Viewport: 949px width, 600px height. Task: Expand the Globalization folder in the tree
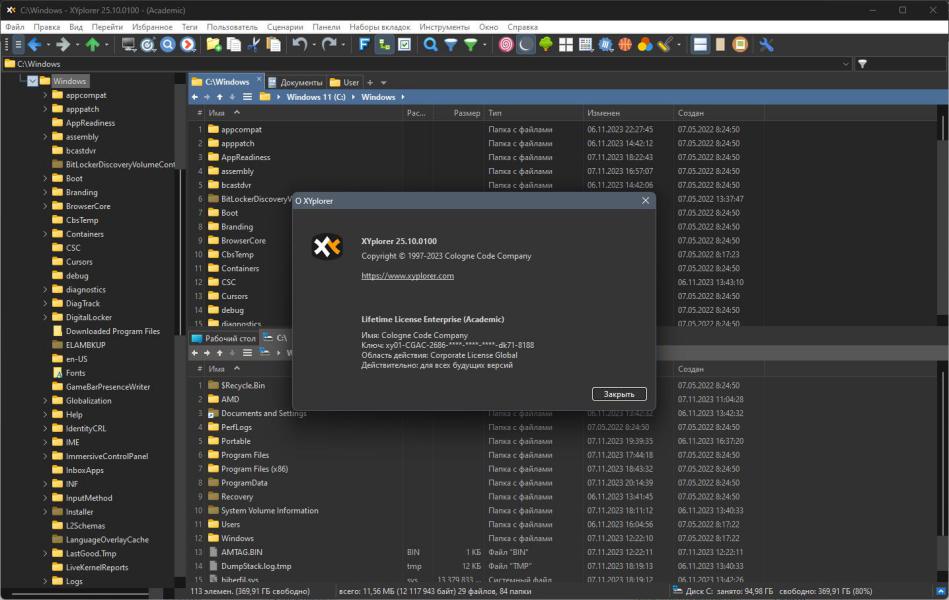tap(45, 400)
